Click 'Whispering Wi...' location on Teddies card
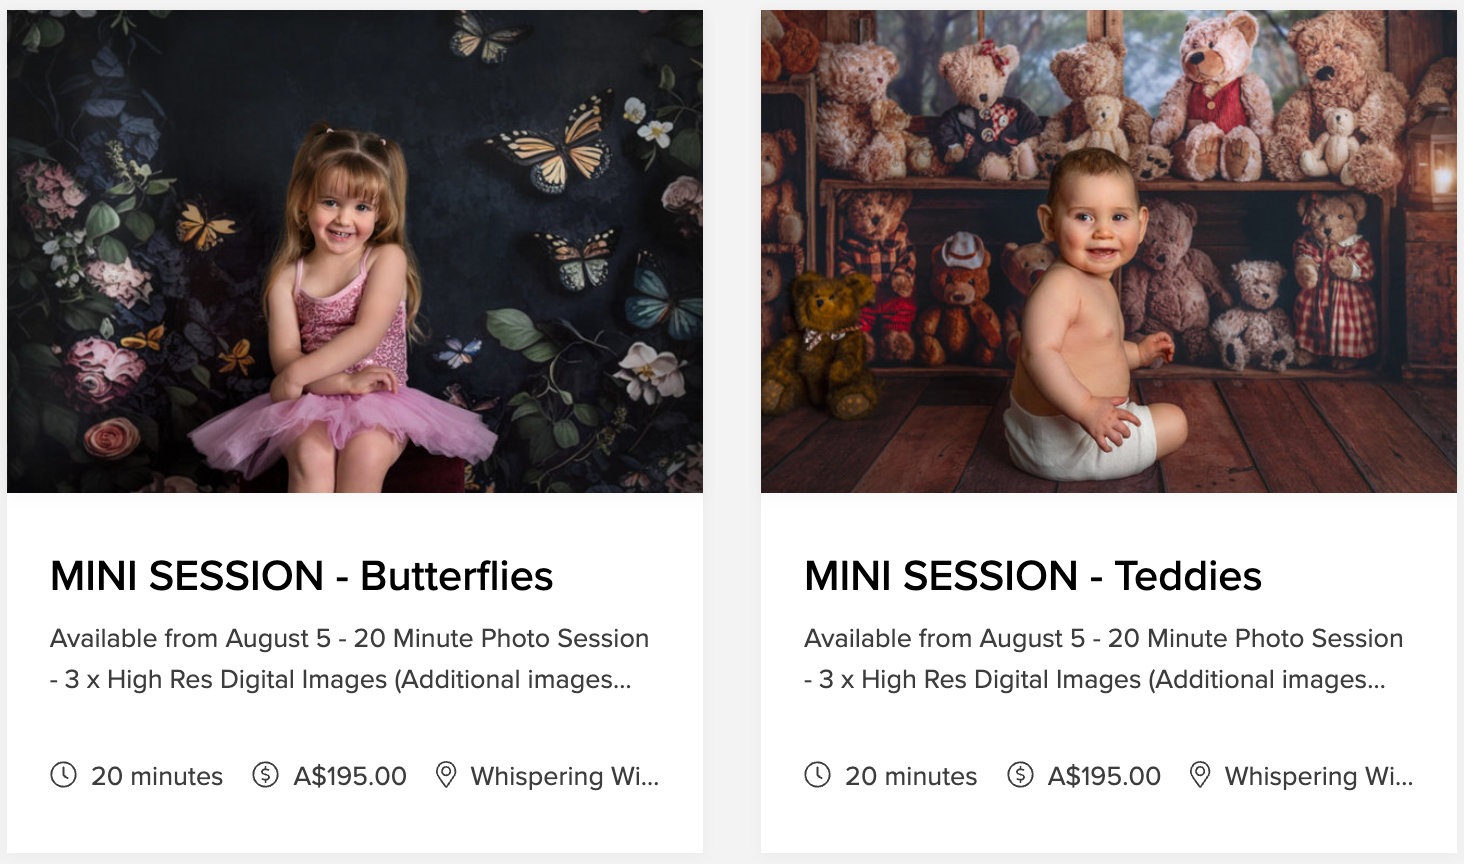The height and width of the screenshot is (864, 1464). click(1319, 776)
